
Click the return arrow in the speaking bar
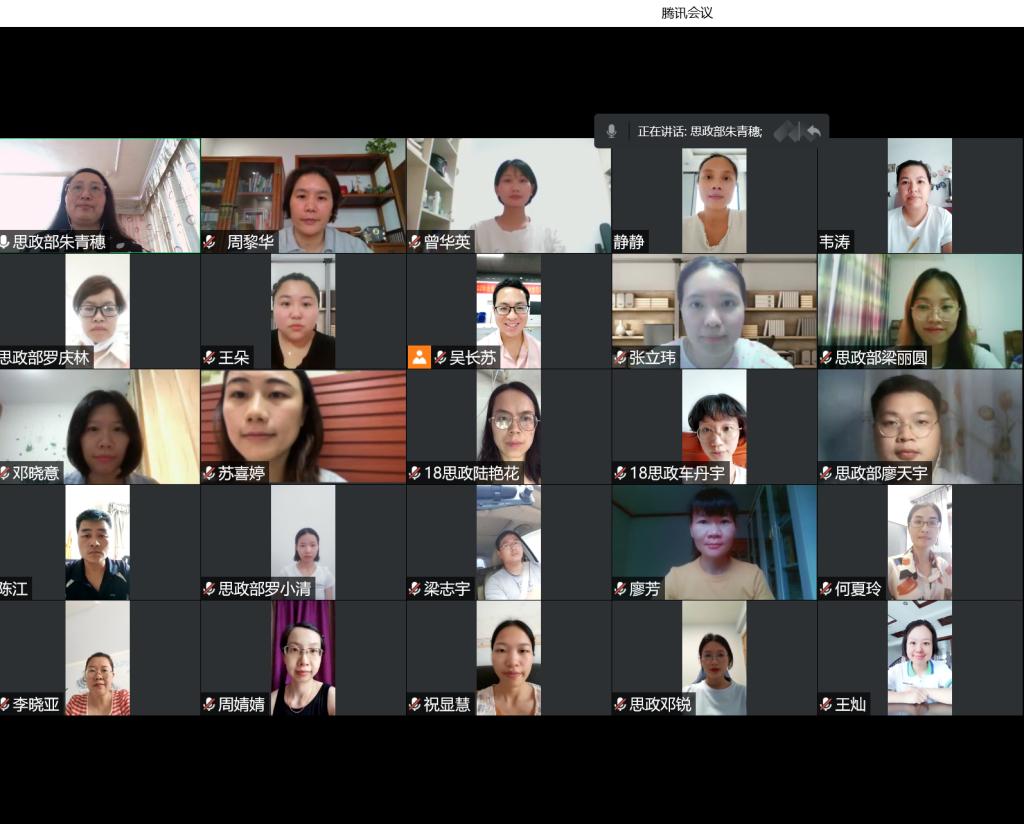tap(813, 132)
